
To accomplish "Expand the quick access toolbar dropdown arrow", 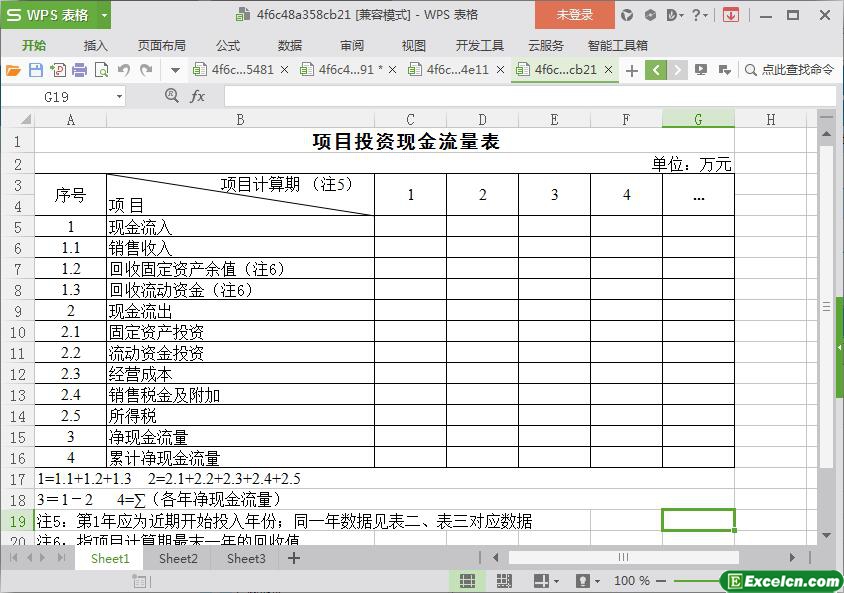I will click(175, 70).
